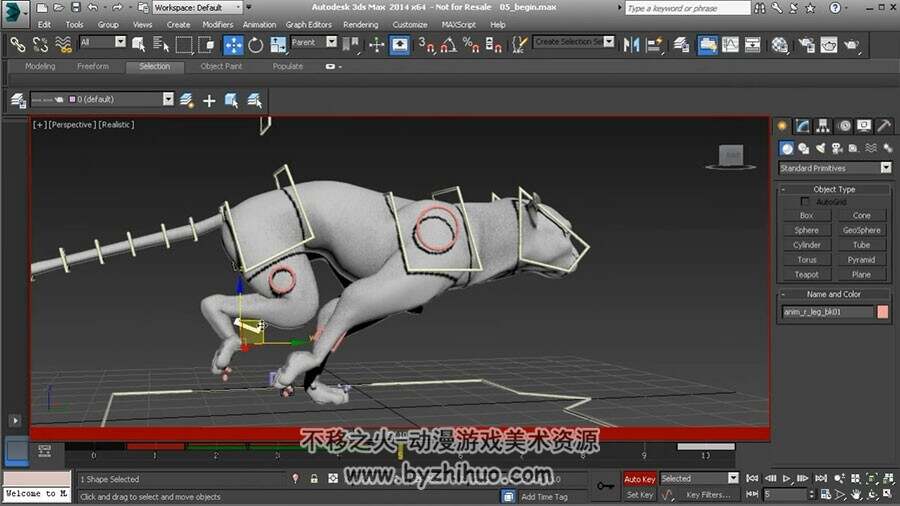Click the object name field anim_r_leg_bk01

[x=828, y=312]
